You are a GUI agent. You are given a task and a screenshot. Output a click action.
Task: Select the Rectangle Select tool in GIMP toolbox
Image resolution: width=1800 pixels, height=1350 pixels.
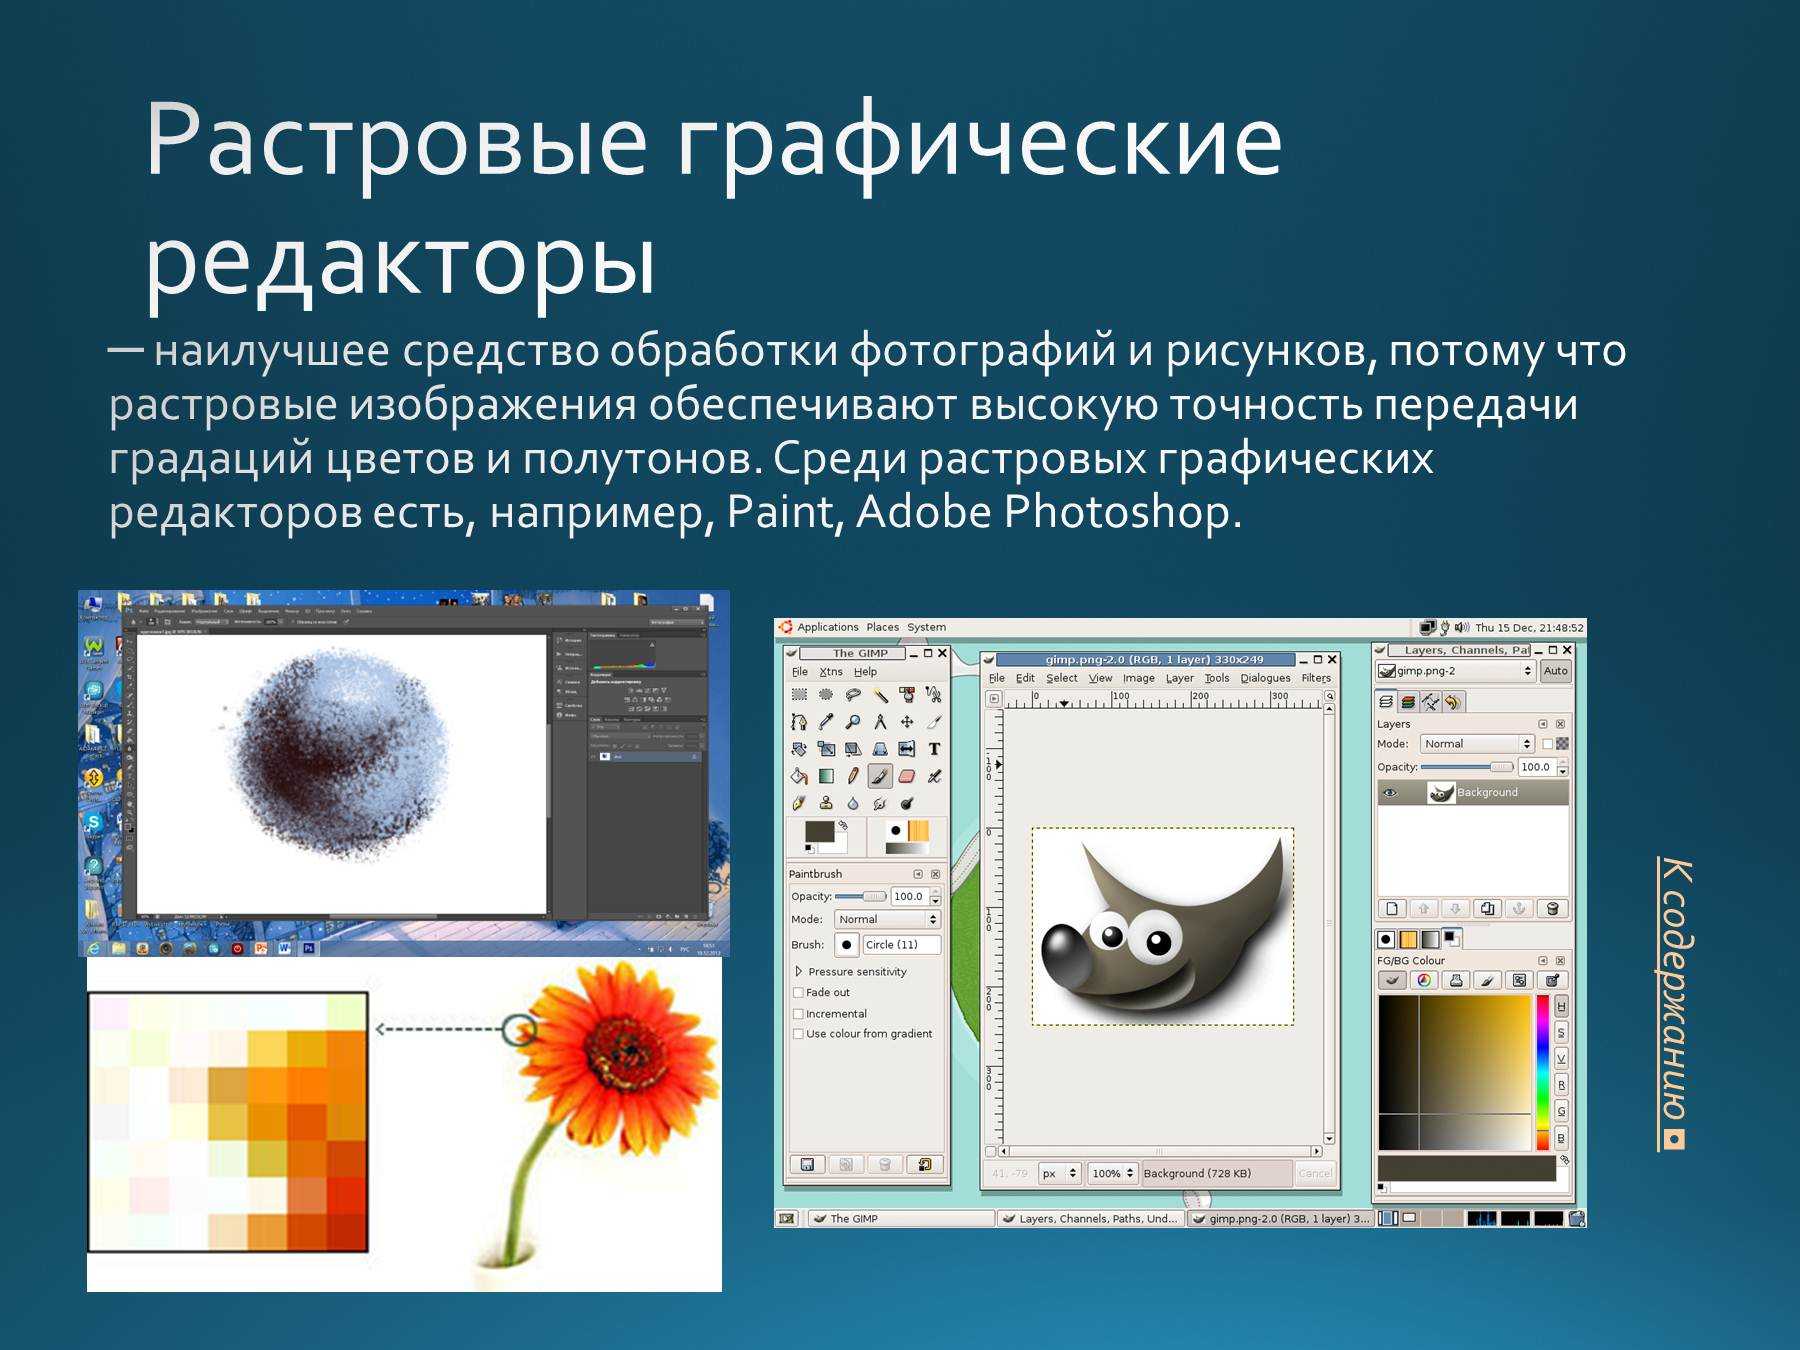[x=799, y=695]
